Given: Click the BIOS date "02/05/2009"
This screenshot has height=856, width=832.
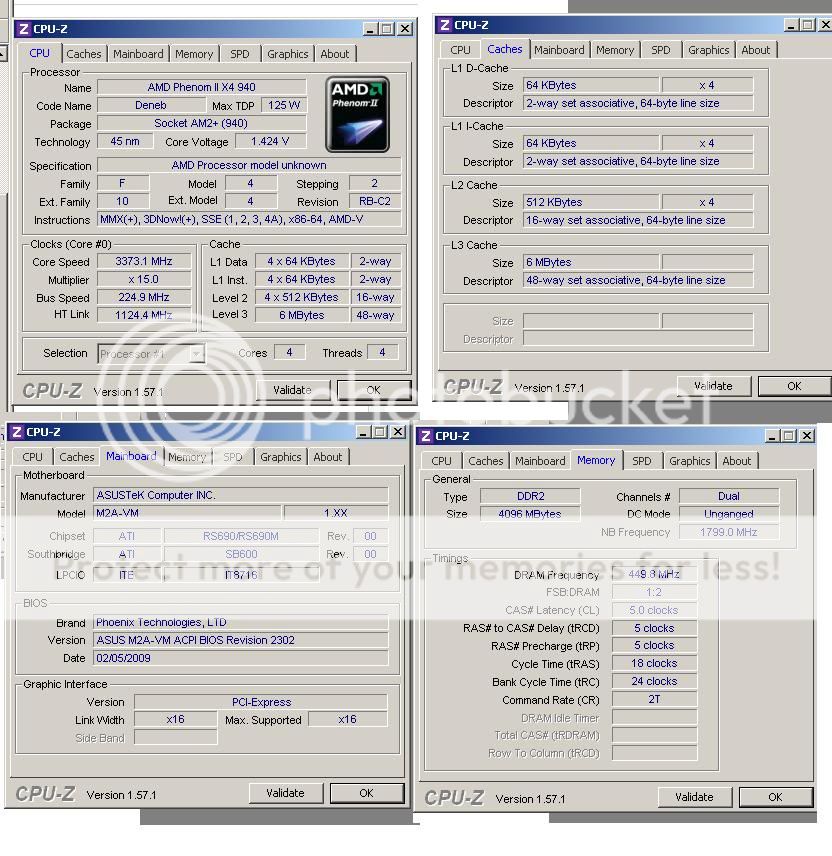Looking at the screenshot, I should (x=241, y=658).
